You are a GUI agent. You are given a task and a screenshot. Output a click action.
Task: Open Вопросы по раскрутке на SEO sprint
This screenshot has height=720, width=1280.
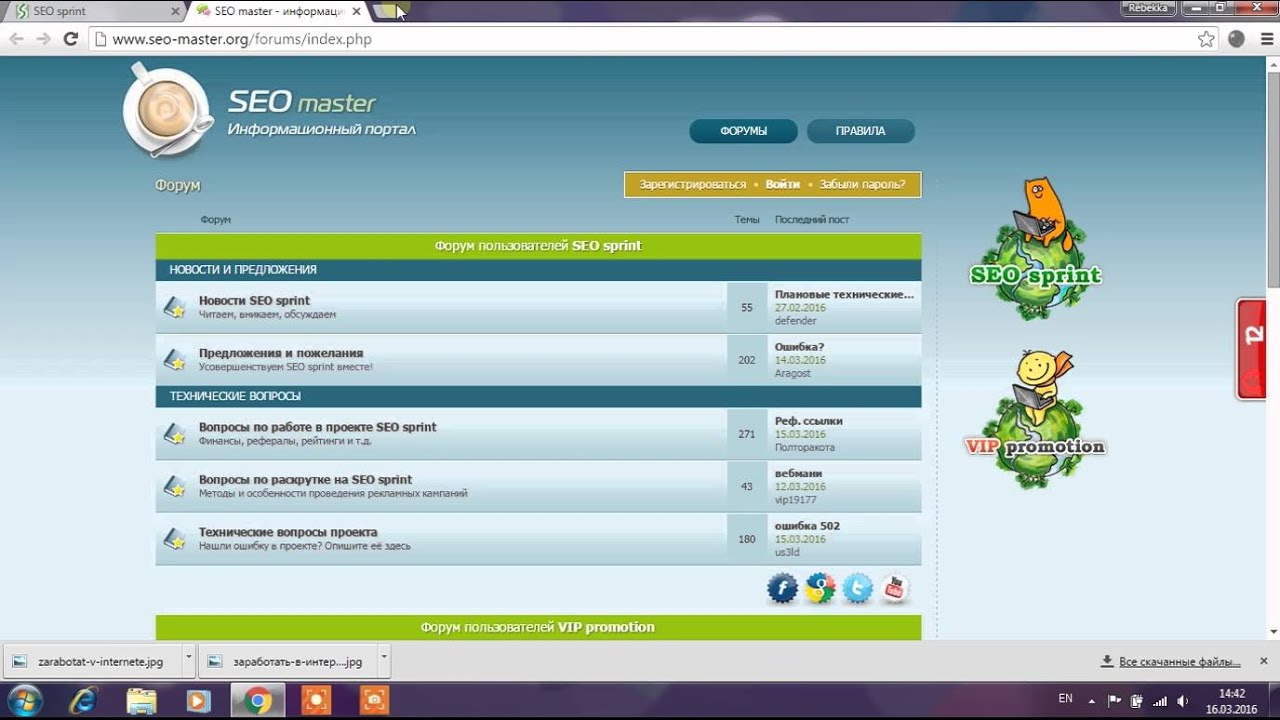tap(305, 480)
